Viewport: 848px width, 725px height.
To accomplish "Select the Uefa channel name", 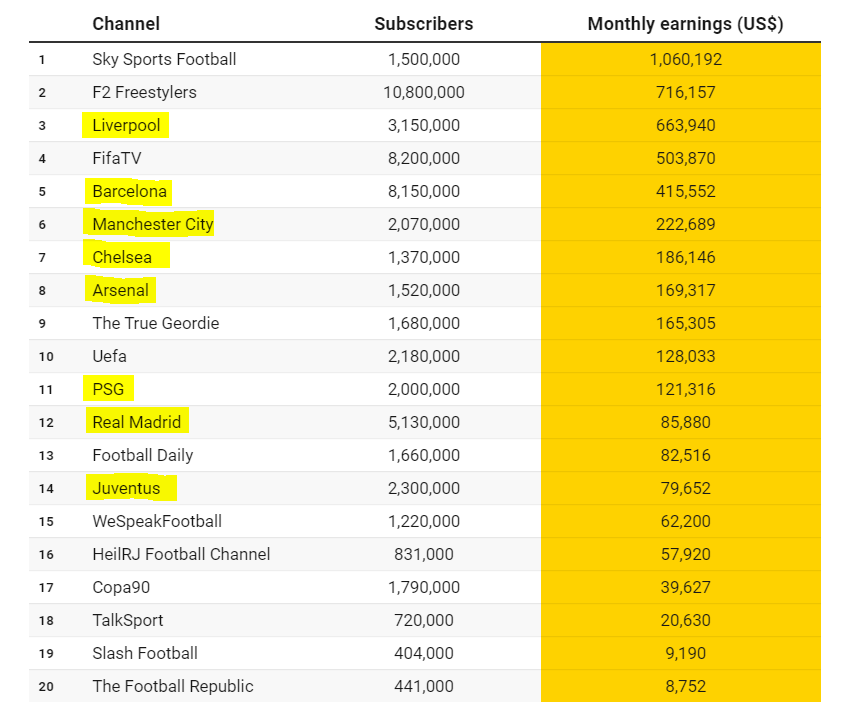I will pyautogui.click(x=109, y=356).
